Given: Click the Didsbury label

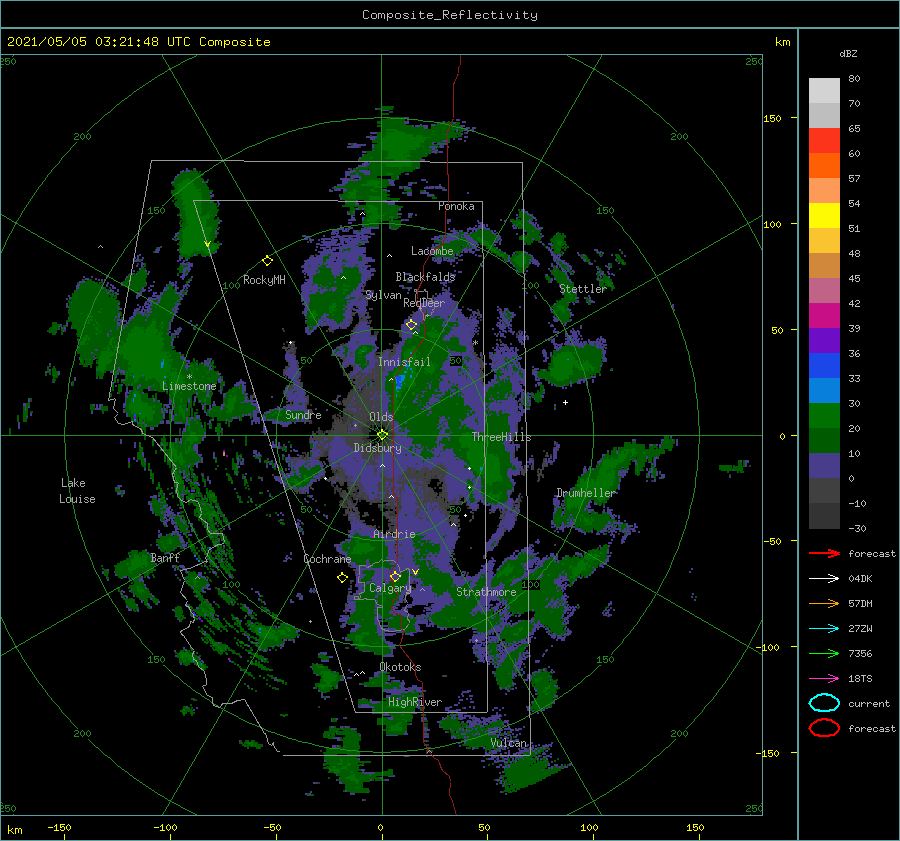Looking at the screenshot, I should [378, 448].
